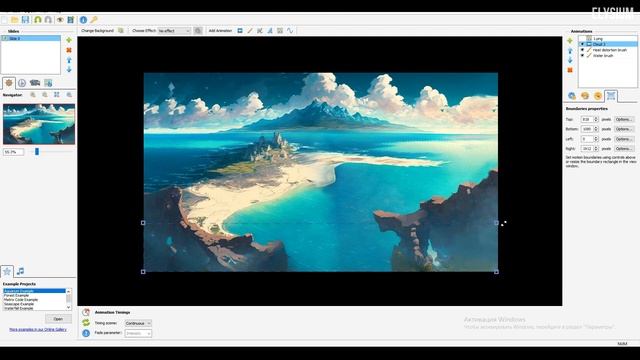The width and height of the screenshot is (640, 360).
Task: Click the green undo arrow icon
Action: click(x=38, y=20)
